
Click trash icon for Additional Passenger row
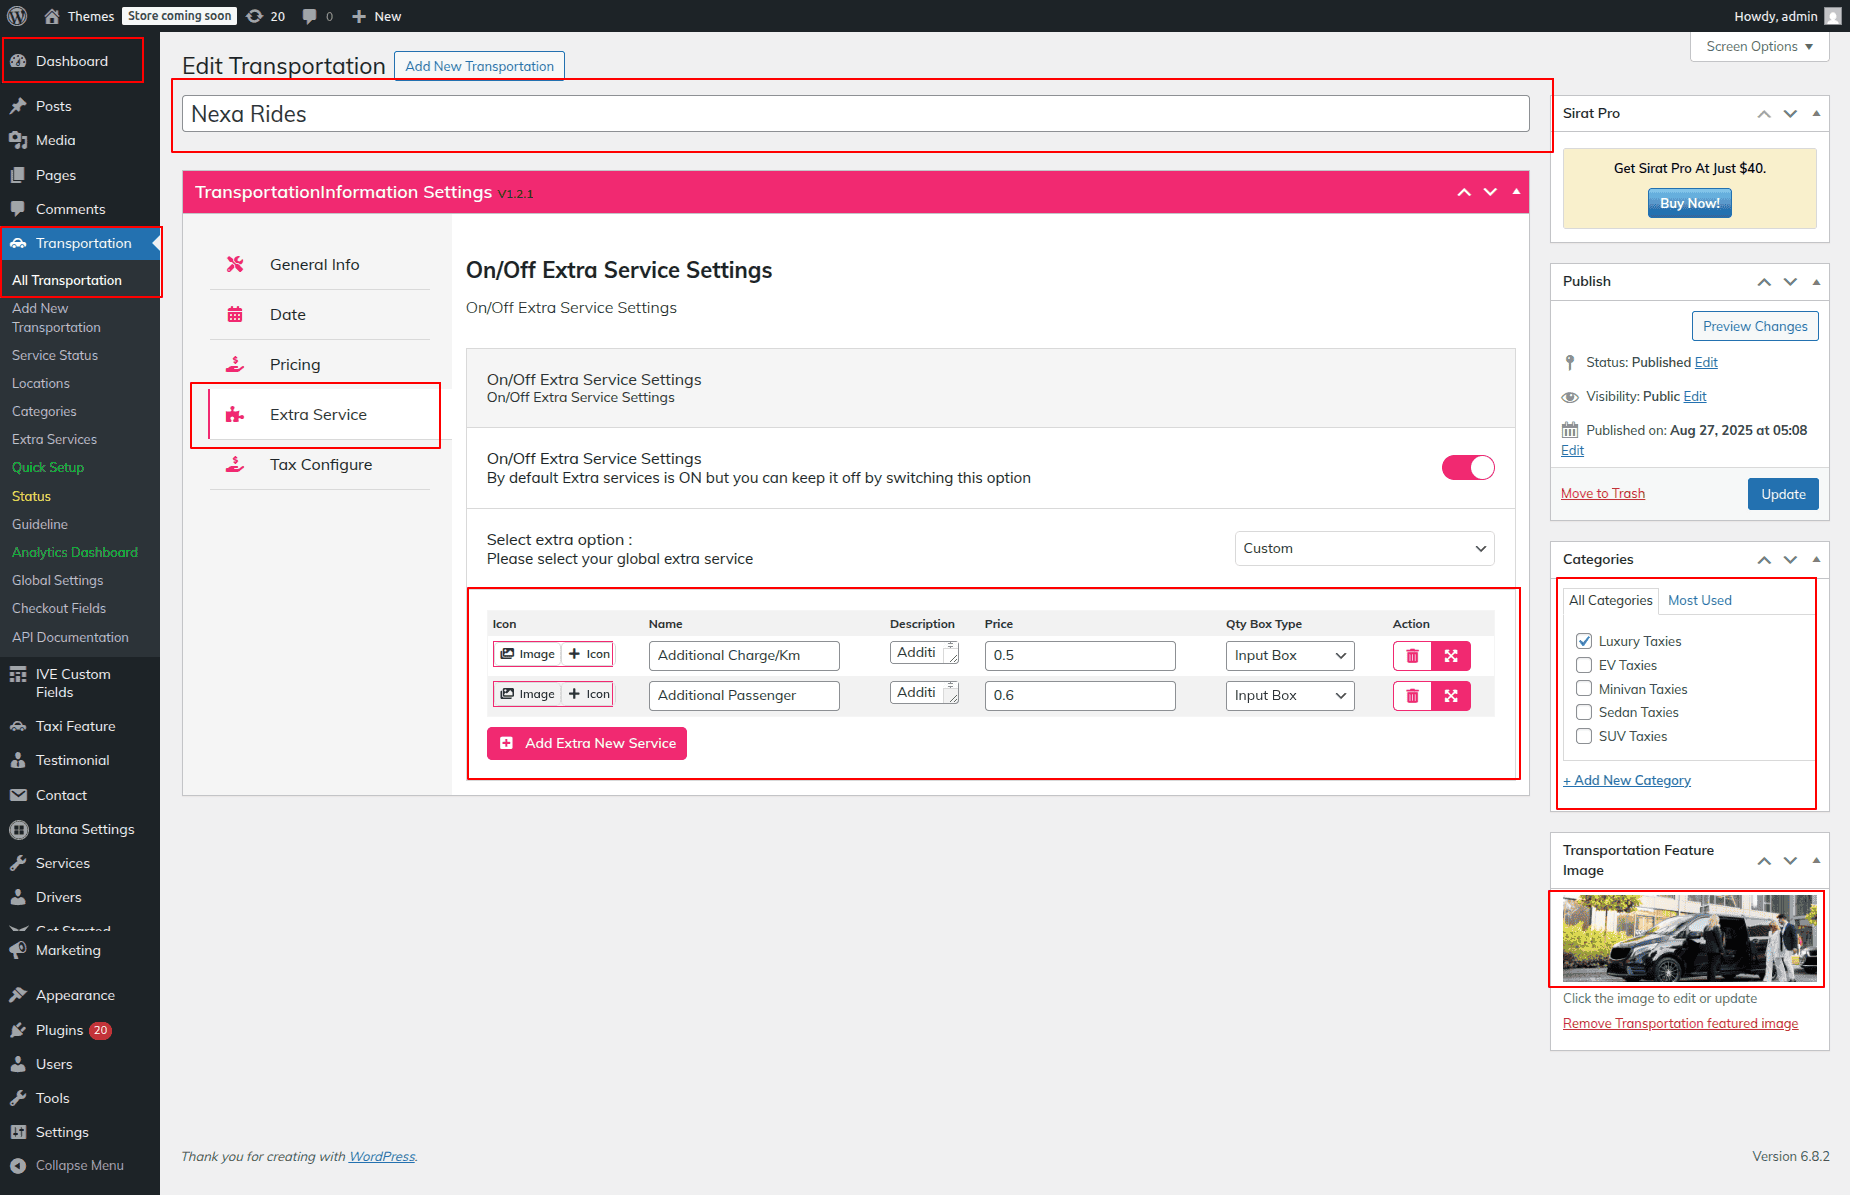click(1412, 696)
